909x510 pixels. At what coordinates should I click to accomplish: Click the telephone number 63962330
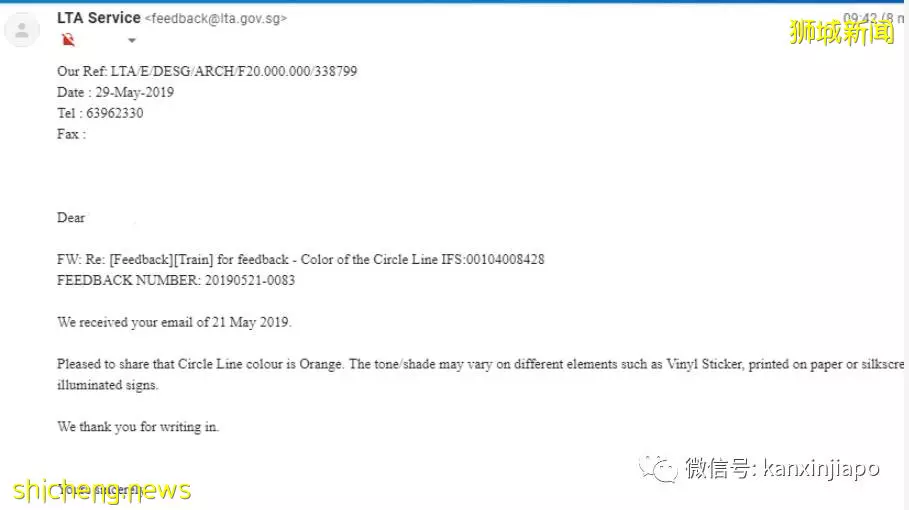click(x=115, y=113)
